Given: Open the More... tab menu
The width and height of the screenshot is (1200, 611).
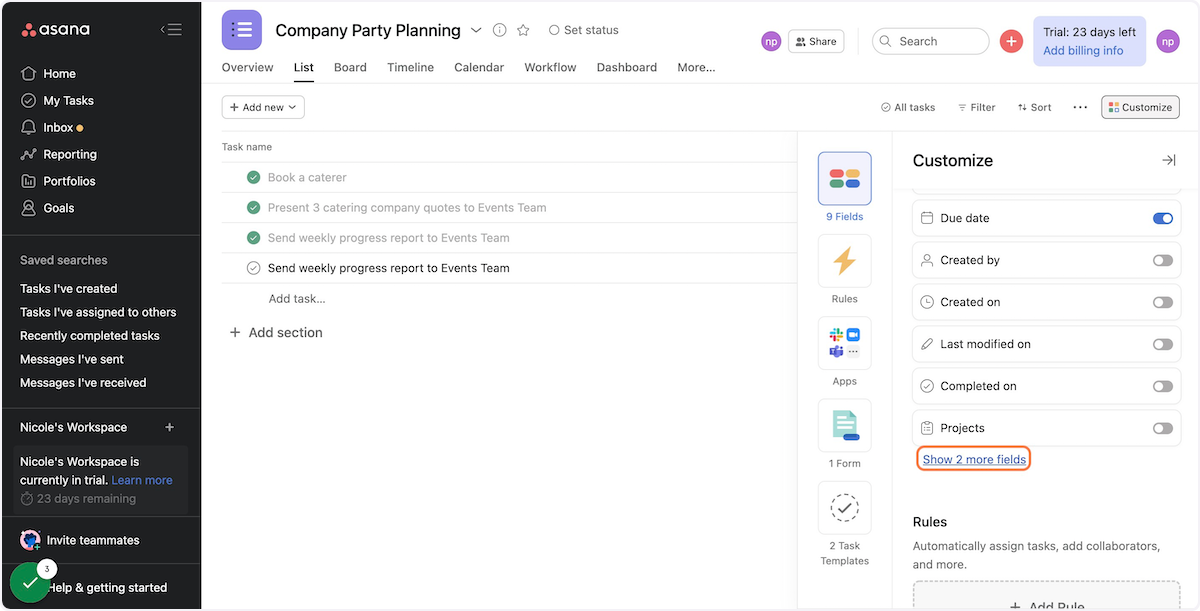Looking at the screenshot, I should (696, 67).
